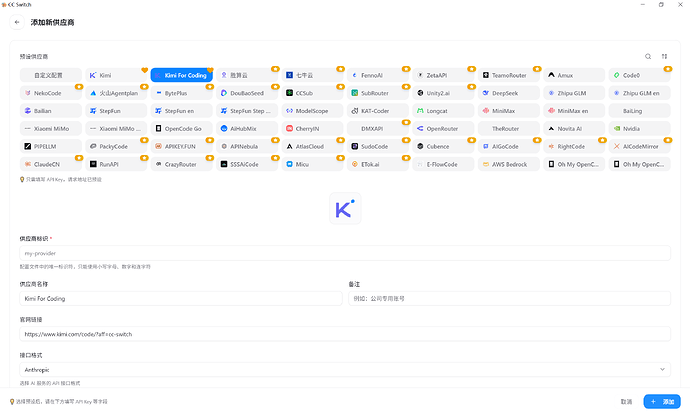Click the 取消 cancel button
690x414 pixels.
pos(626,402)
